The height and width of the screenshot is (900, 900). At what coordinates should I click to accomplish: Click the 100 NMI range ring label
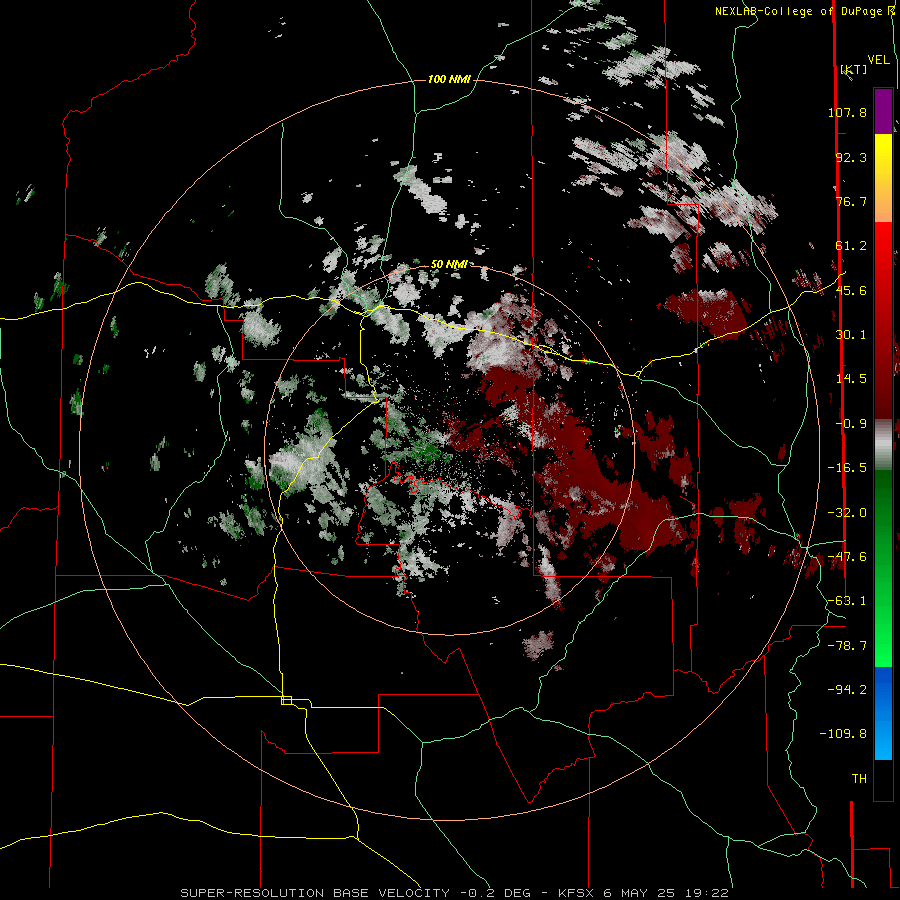pyautogui.click(x=449, y=79)
